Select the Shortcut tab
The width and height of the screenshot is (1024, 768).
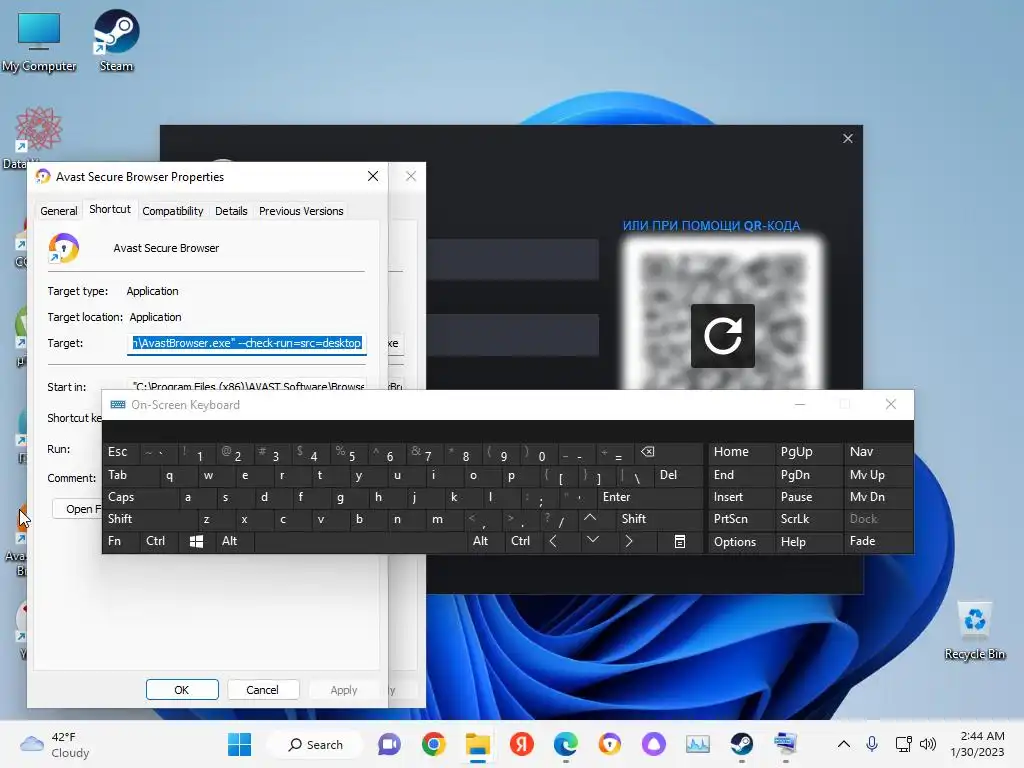(x=110, y=209)
